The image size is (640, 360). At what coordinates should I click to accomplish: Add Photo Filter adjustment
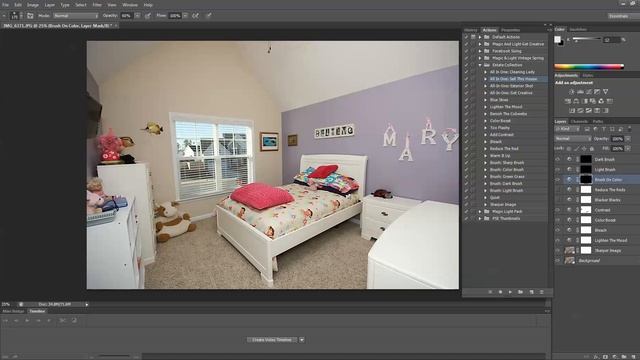click(x=593, y=101)
